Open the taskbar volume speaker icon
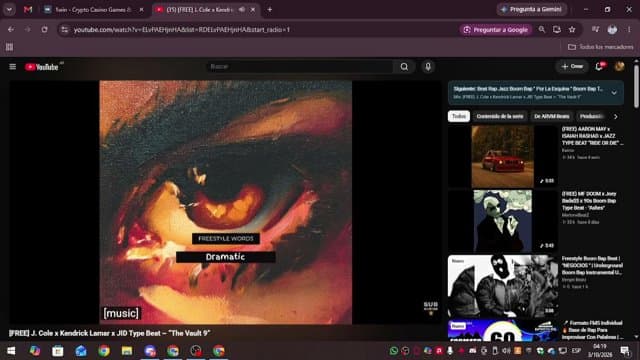 point(506,351)
